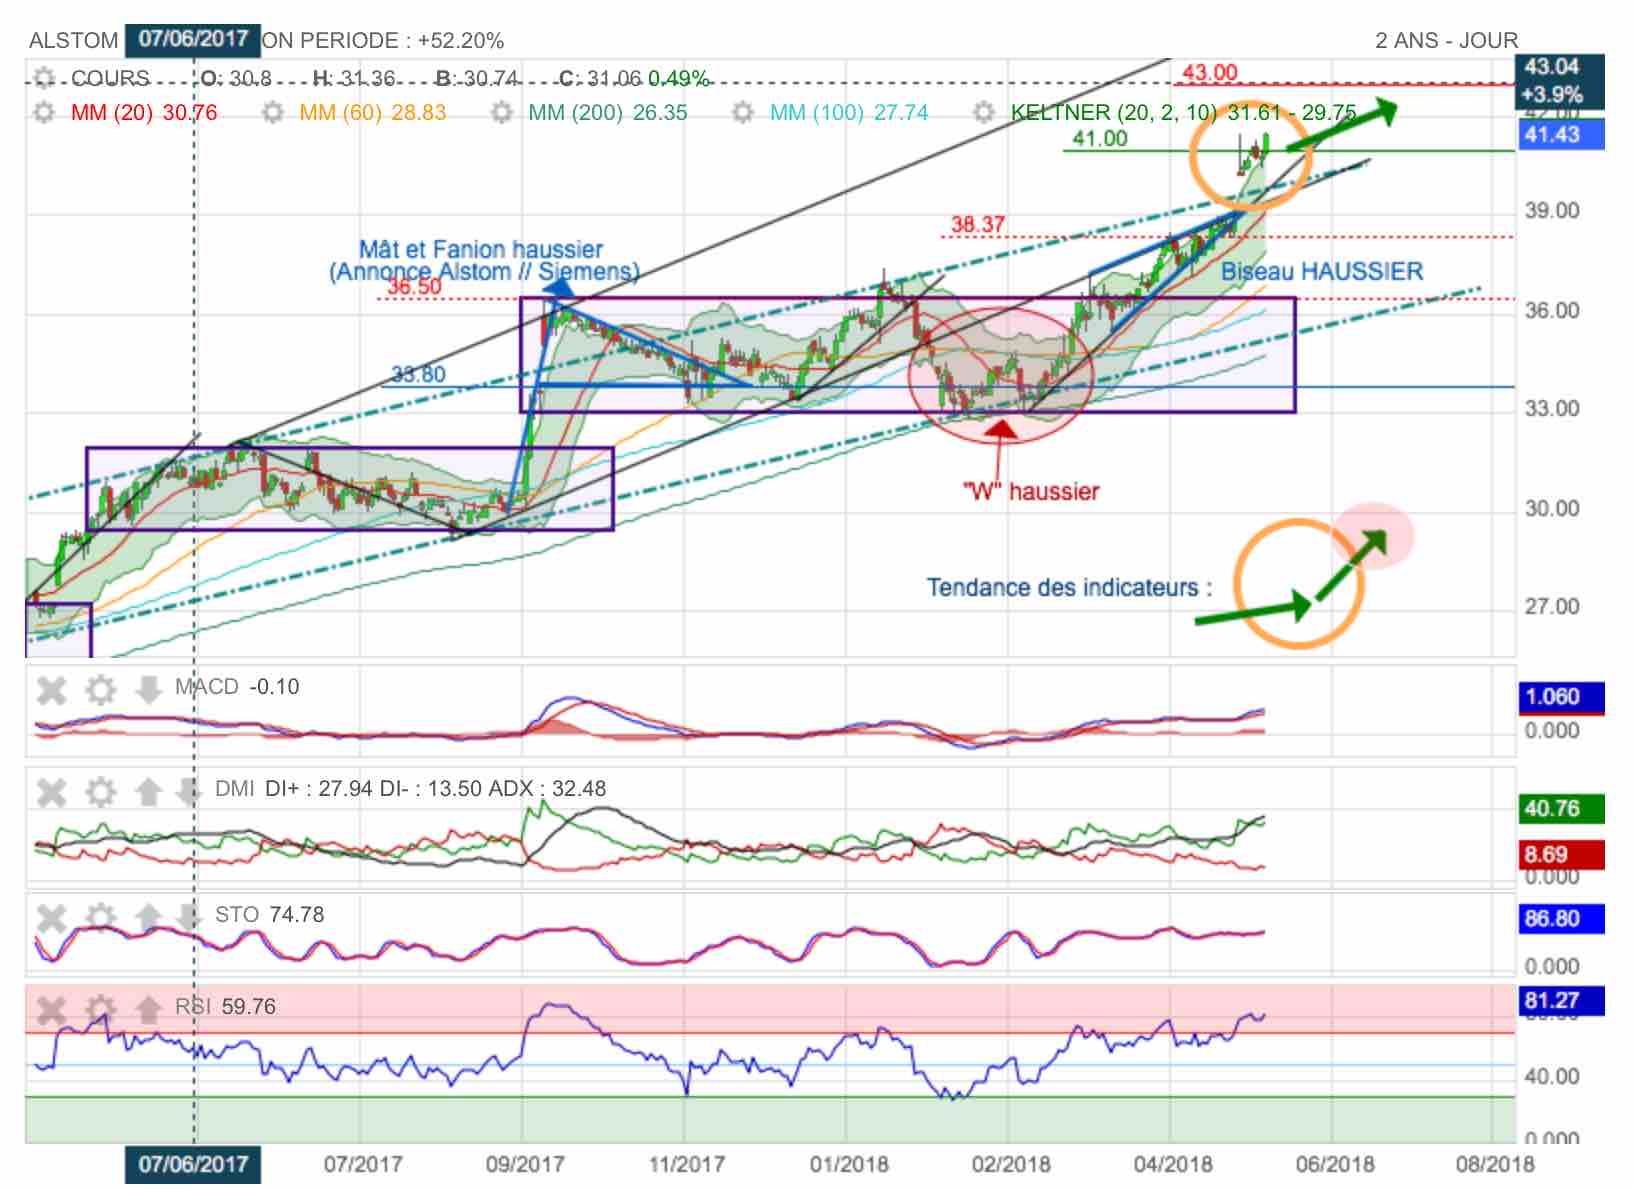Move the STO panel up

click(148, 917)
